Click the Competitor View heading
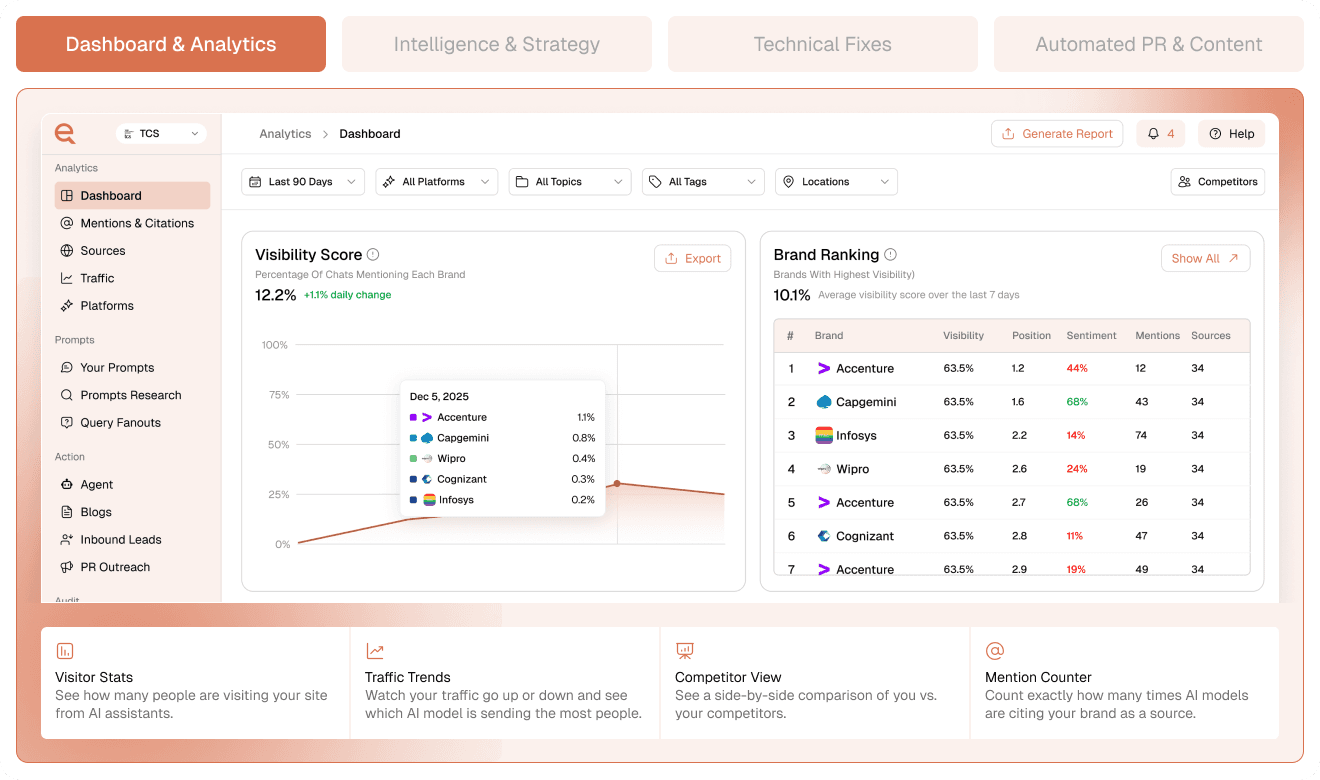Image resolution: width=1320 pixels, height=780 pixels. (728, 677)
